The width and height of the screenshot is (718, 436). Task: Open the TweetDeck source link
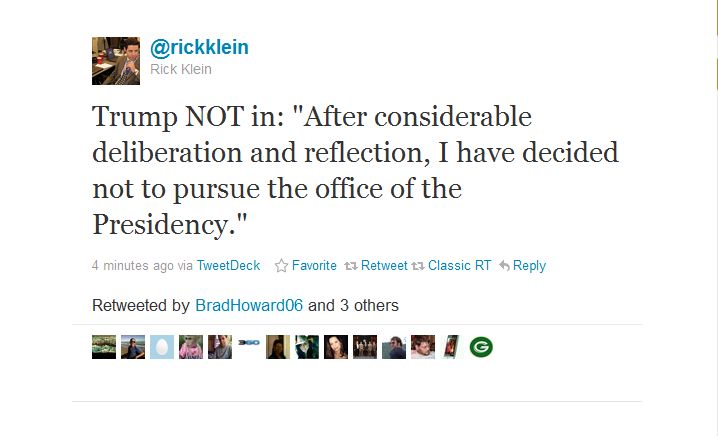[228, 266]
